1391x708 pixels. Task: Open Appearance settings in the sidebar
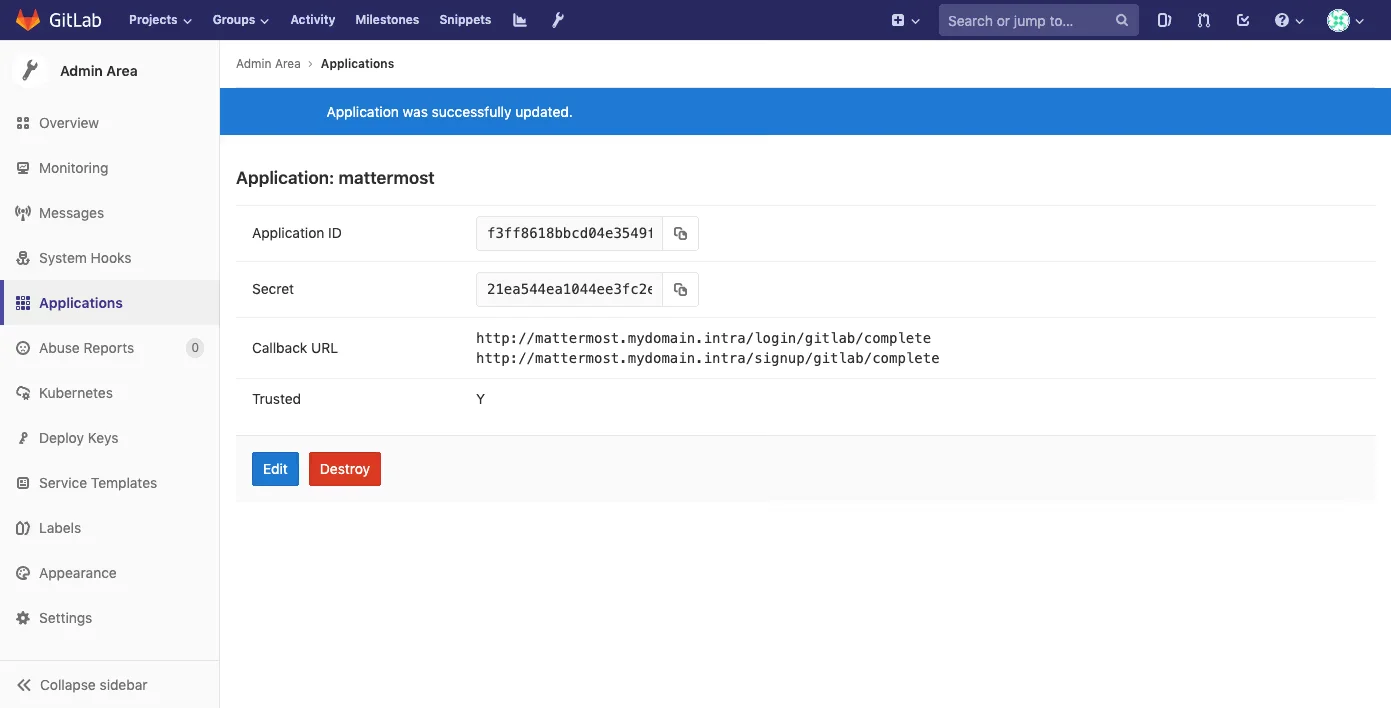tap(76, 573)
